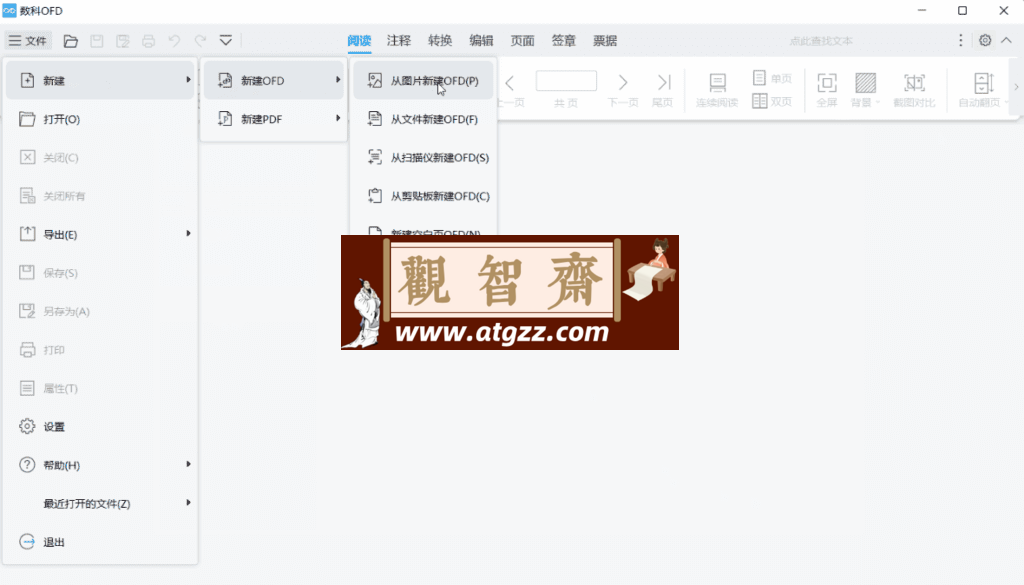Select 导出(E) in the file menu

pos(101,234)
